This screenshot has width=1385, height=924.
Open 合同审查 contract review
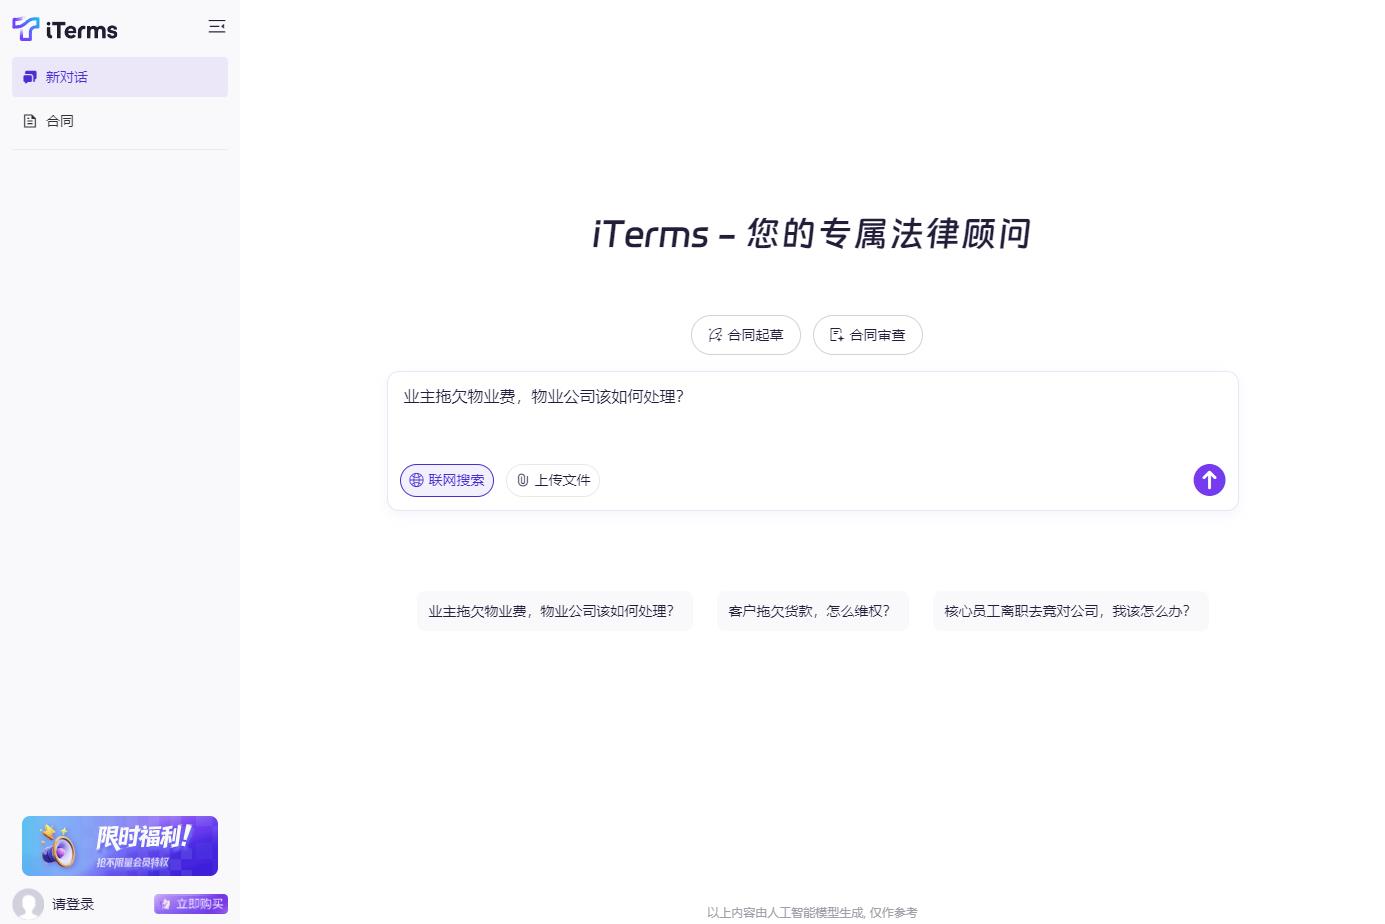[868, 335]
